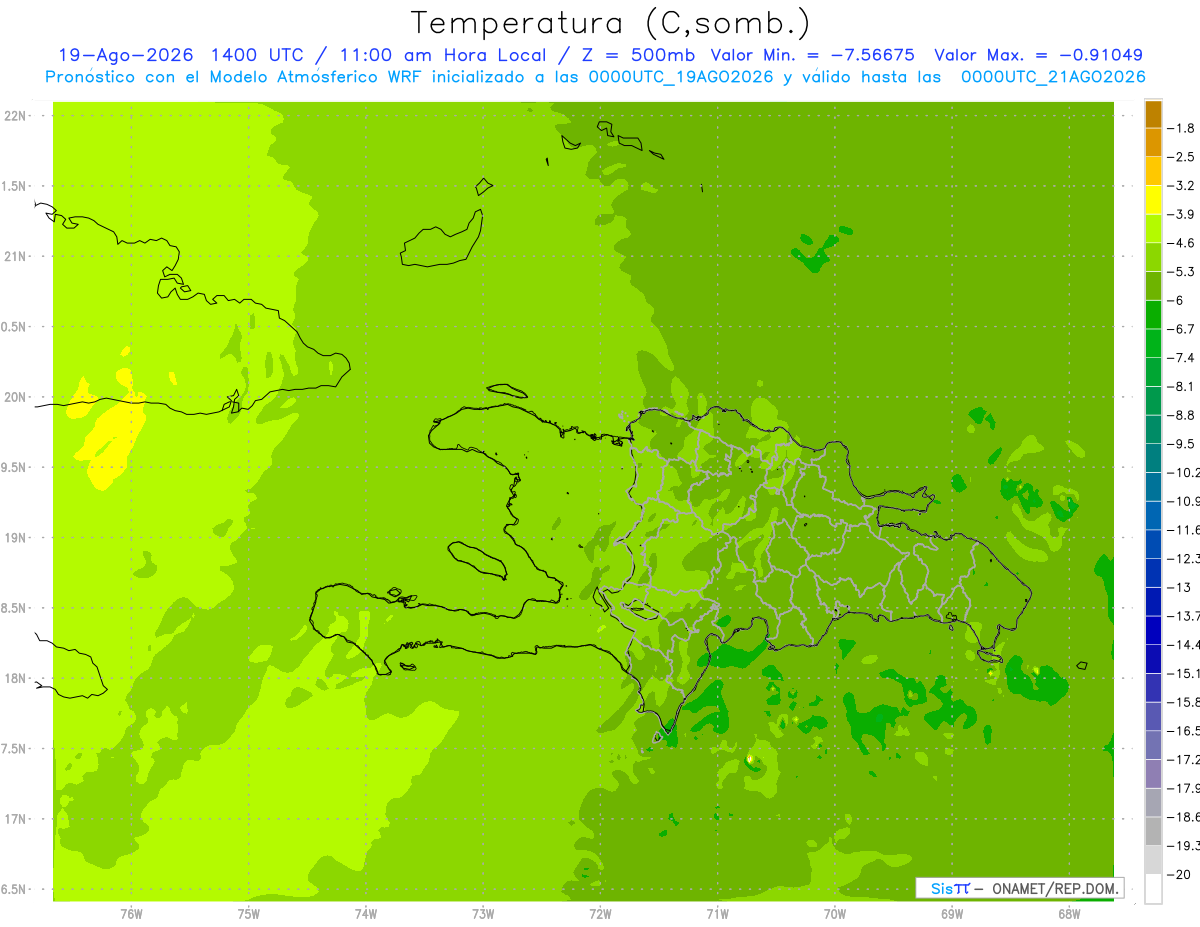Click the 'Valor Min. = -7.56675' text
This screenshot has height=927, width=1200.
(x=812, y=55)
